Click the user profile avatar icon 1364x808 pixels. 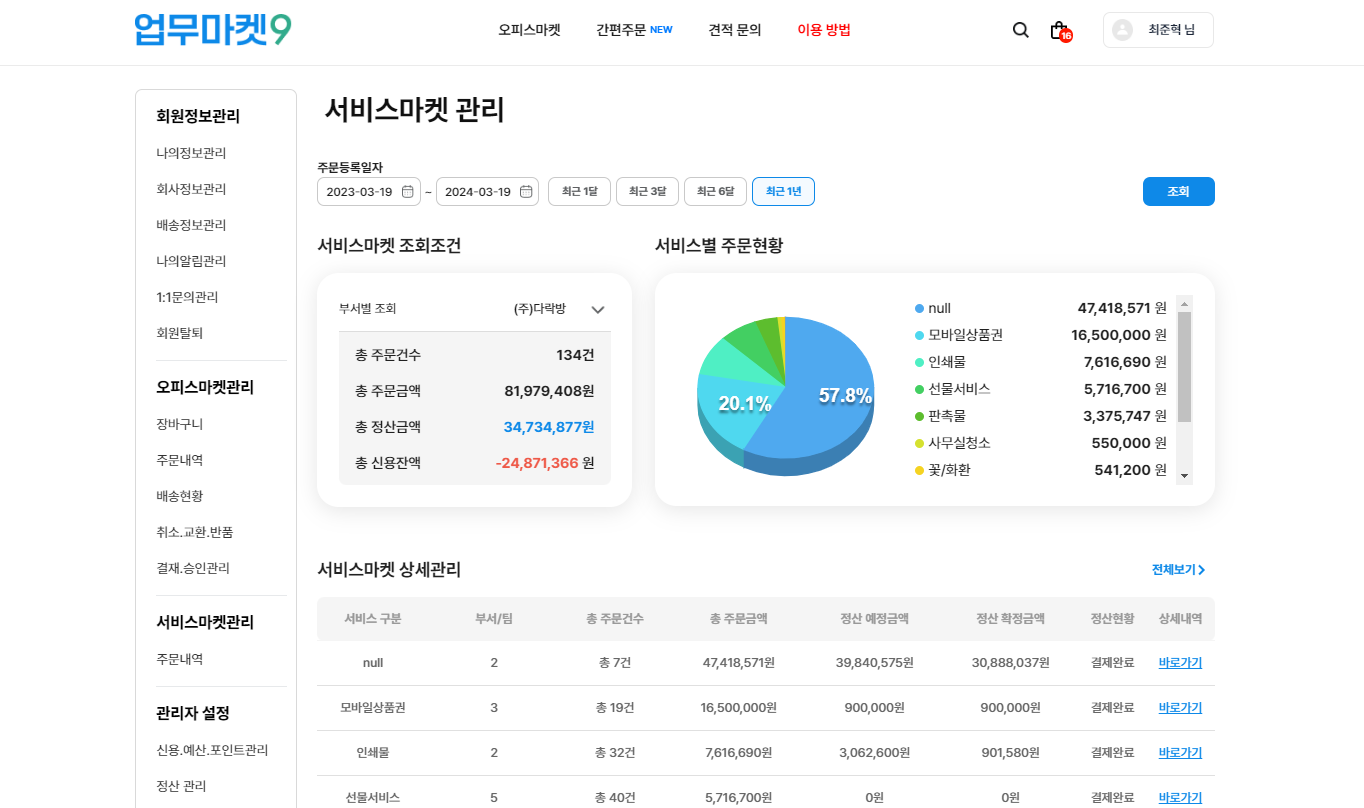1122,30
